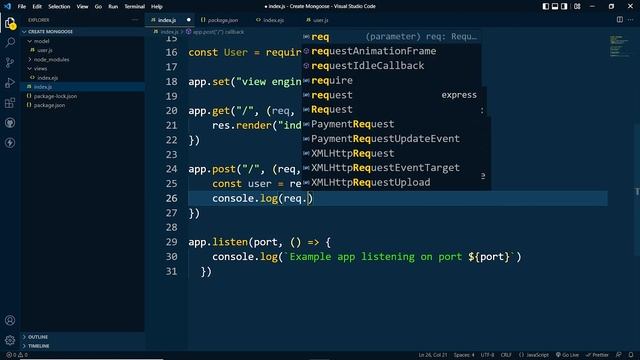Click the minimap code overview
640x360 pixels.
[620, 46]
